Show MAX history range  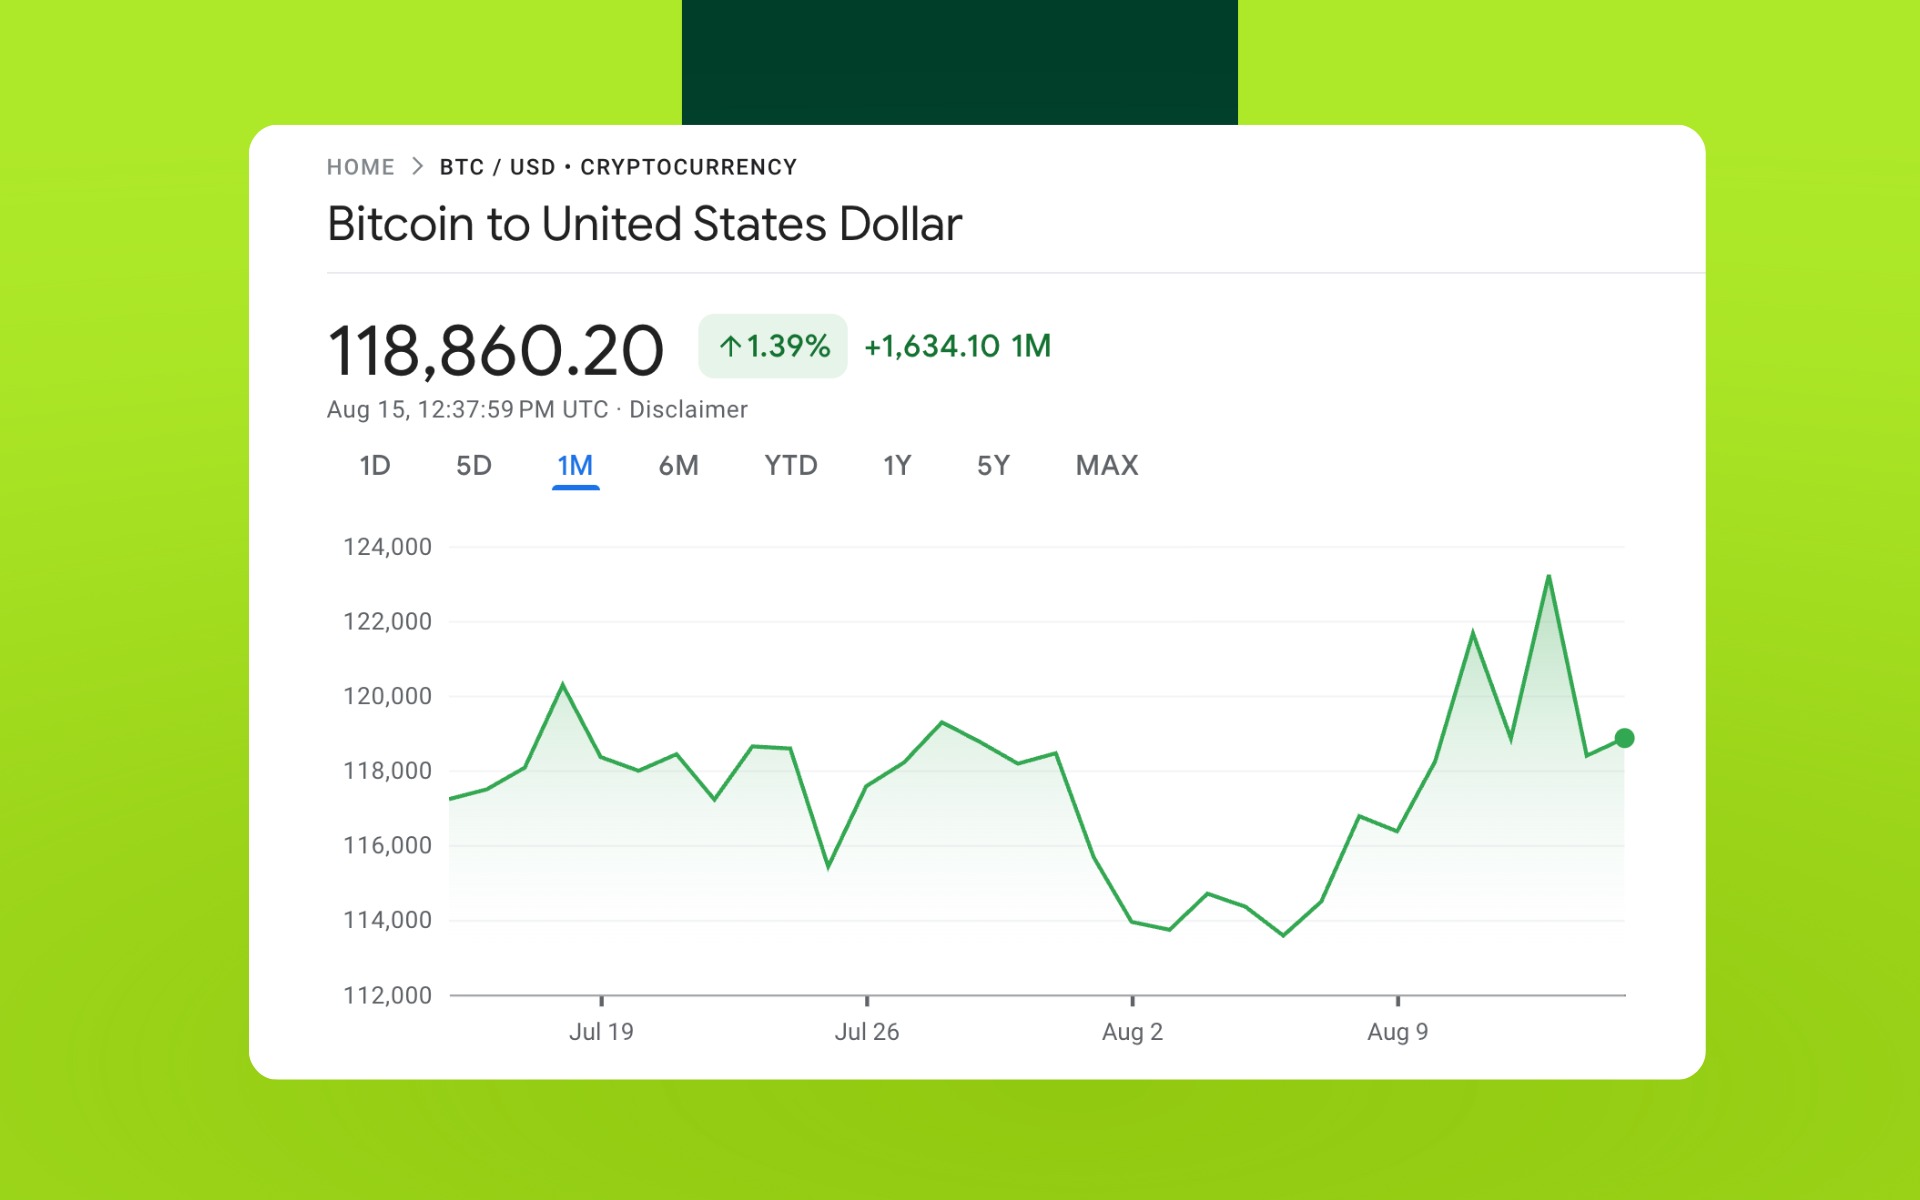tap(1107, 466)
